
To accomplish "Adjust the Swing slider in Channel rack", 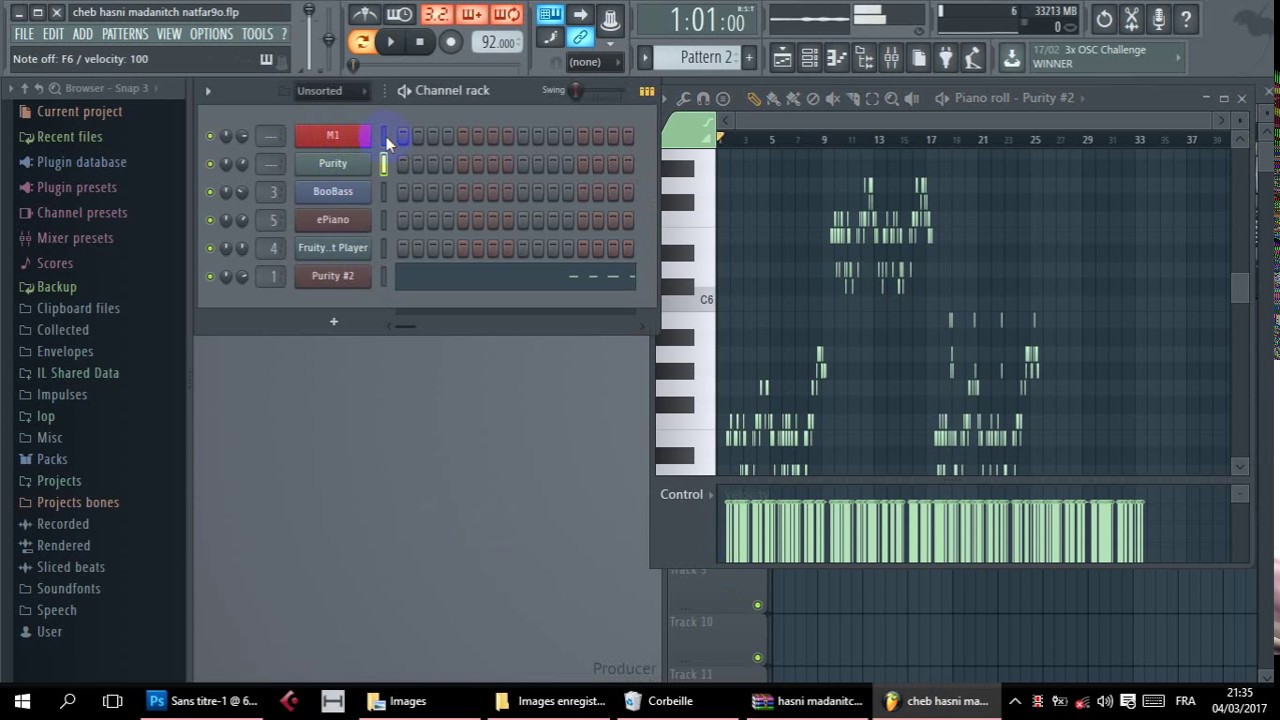I will (x=576, y=91).
